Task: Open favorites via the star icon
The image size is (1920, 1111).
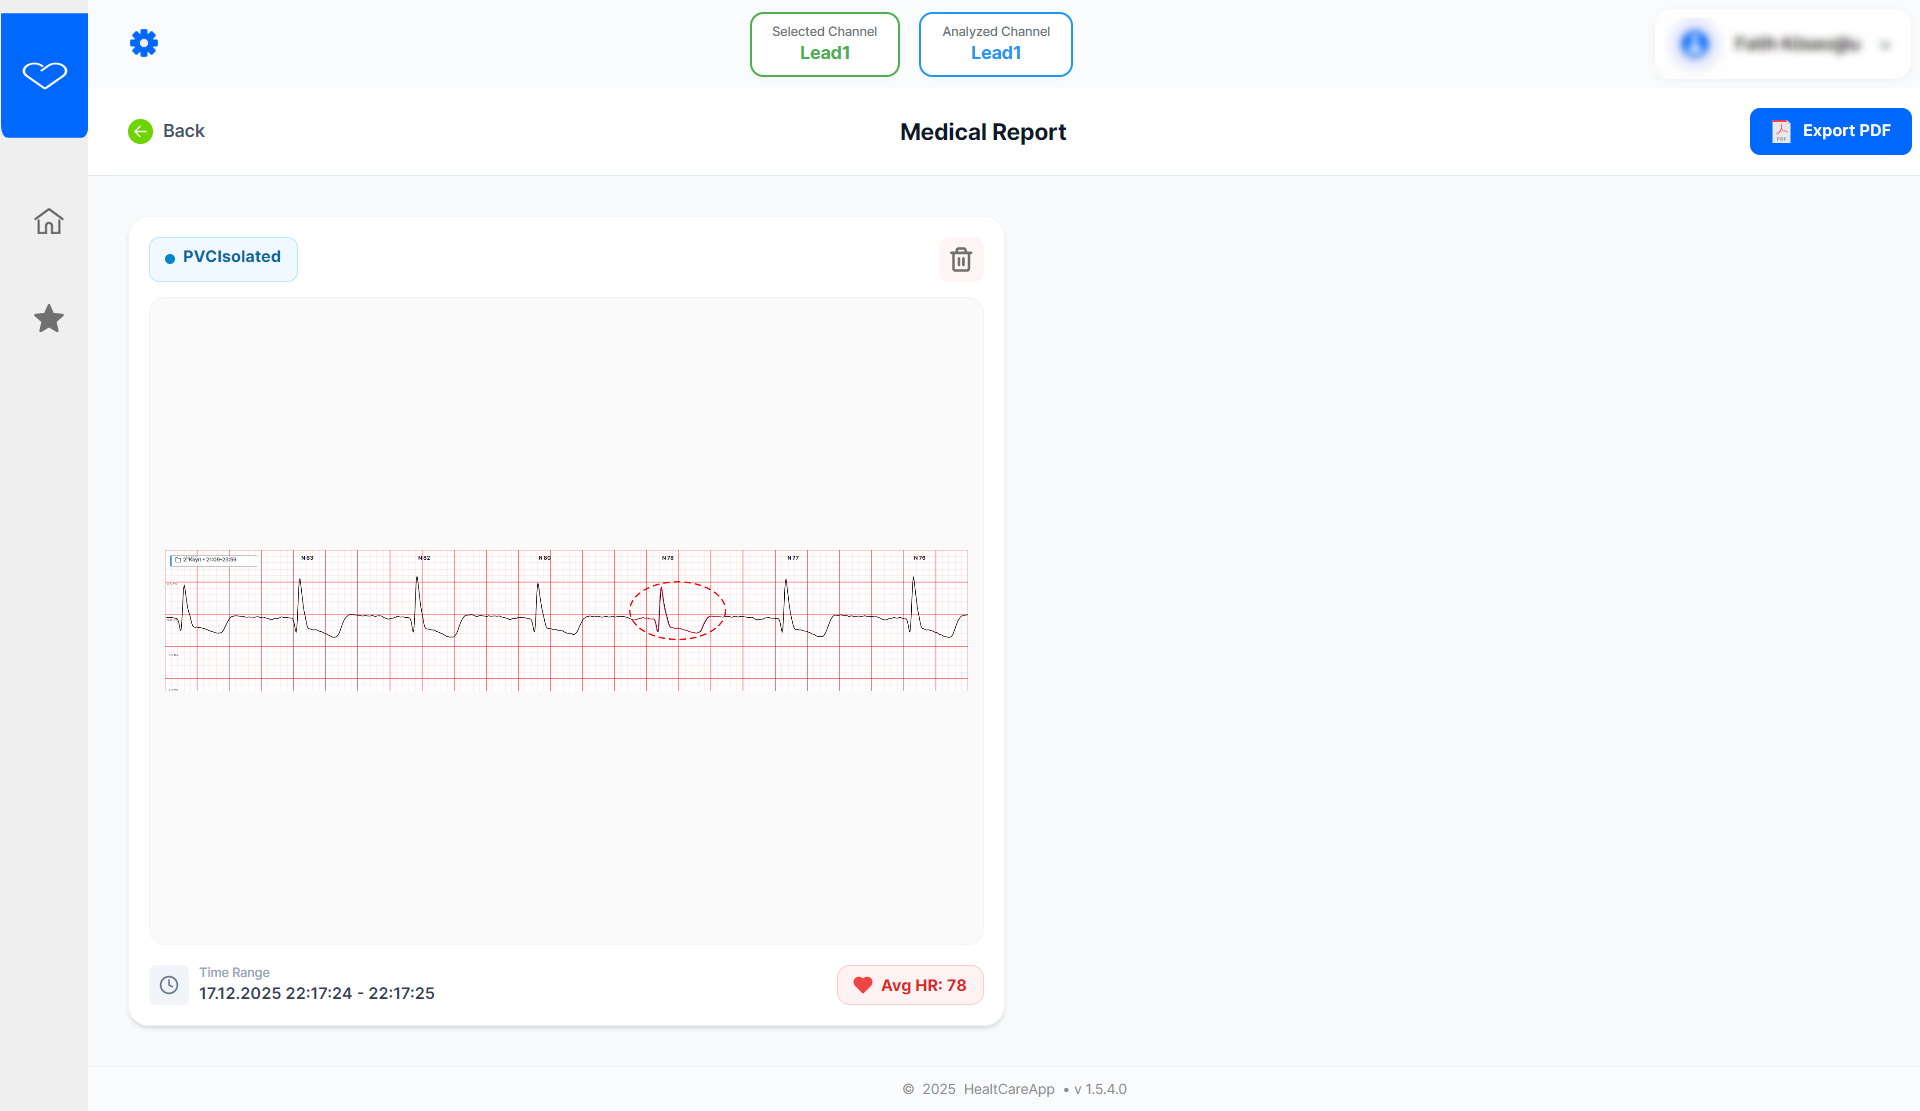Action: point(49,319)
